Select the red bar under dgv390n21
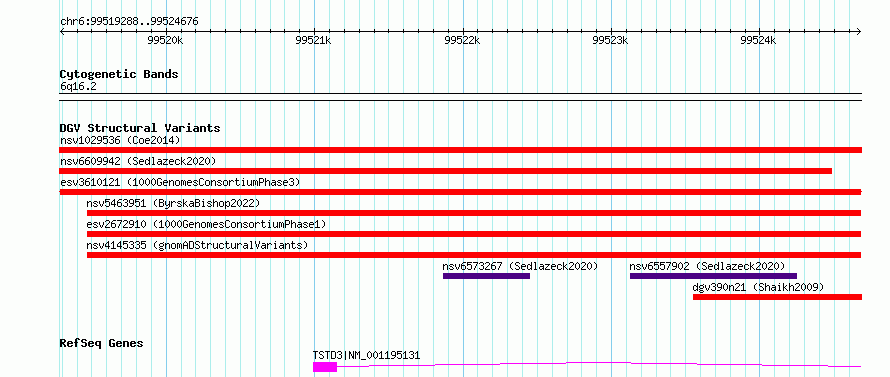The width and height of the screenshot is (890, 377). (778, 297)
